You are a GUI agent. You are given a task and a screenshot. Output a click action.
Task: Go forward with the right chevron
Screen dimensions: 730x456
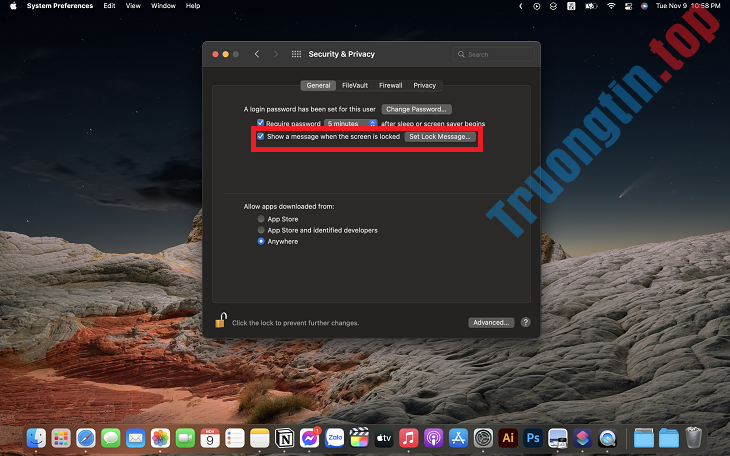tap(276, 54)
